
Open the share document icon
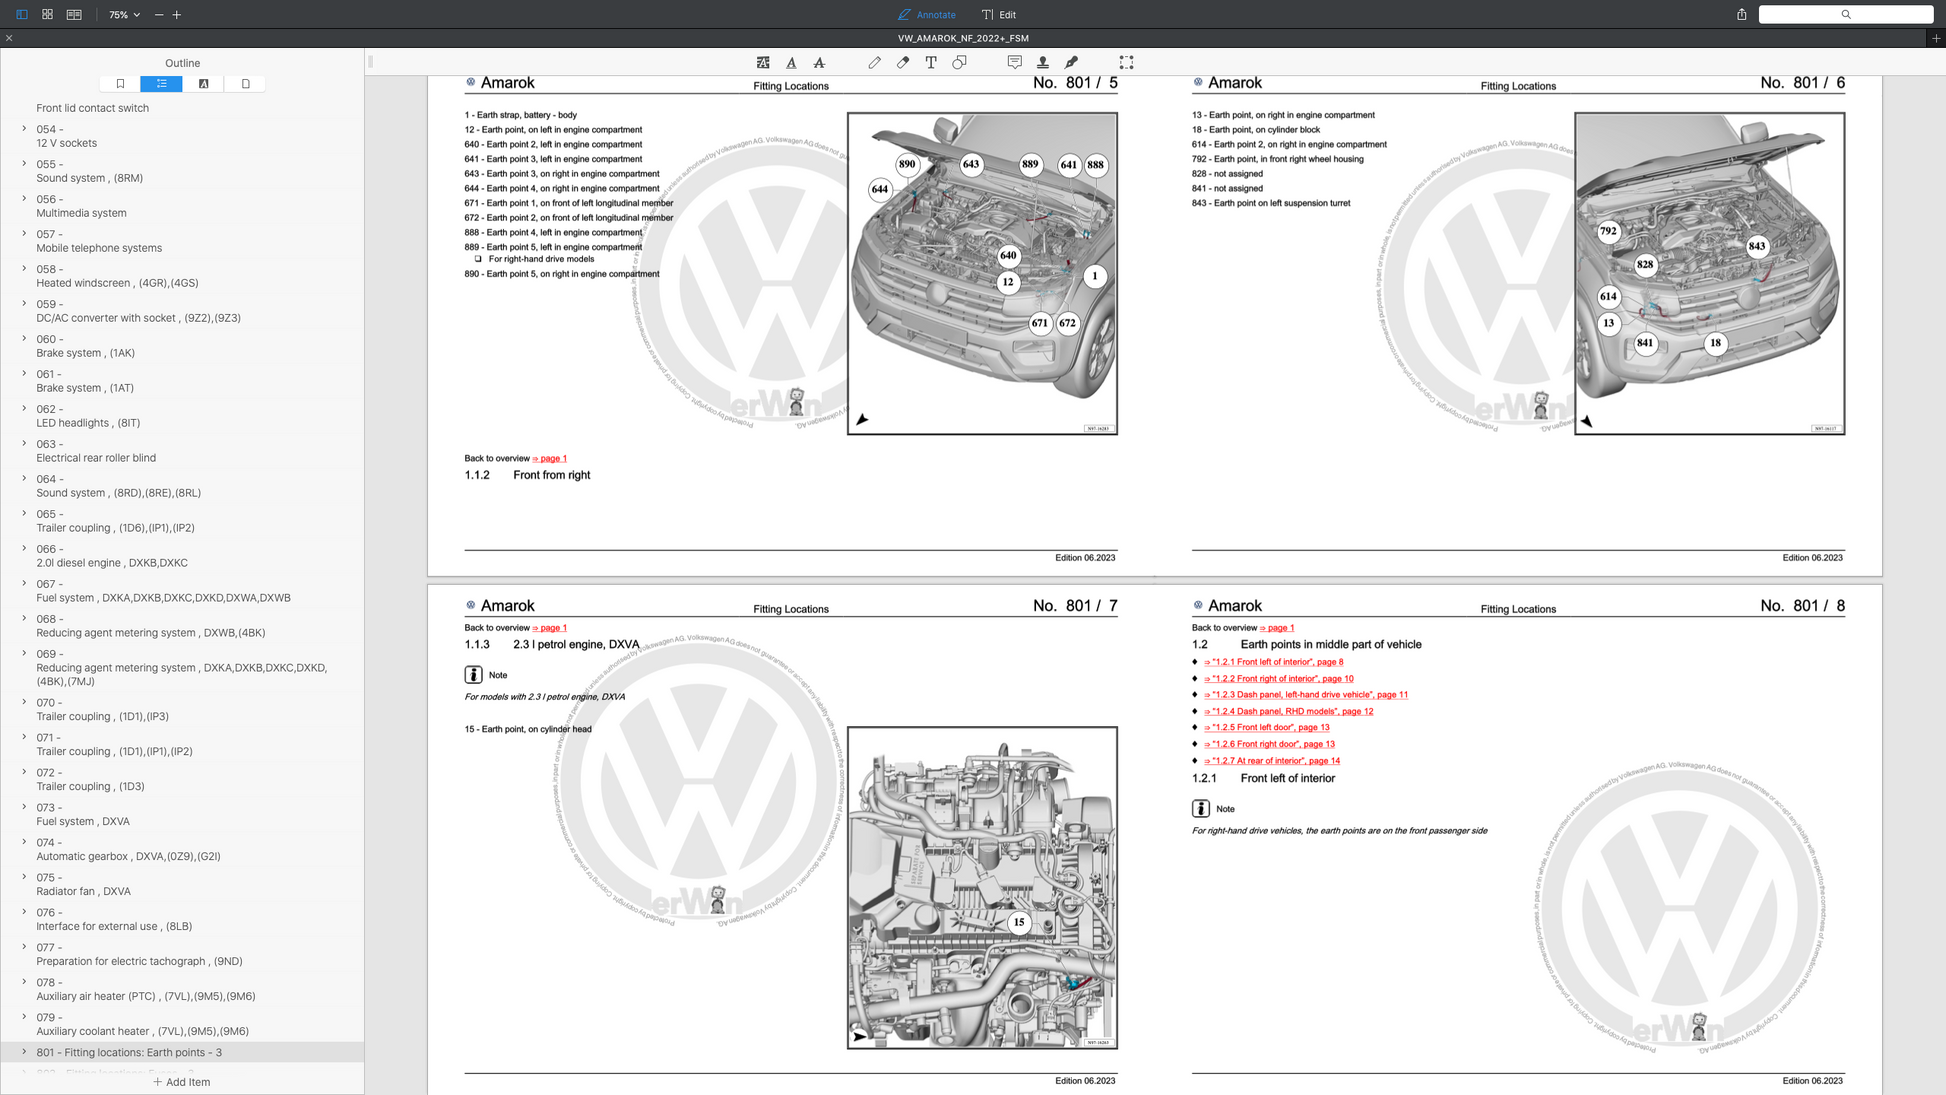pos(1741,15)
